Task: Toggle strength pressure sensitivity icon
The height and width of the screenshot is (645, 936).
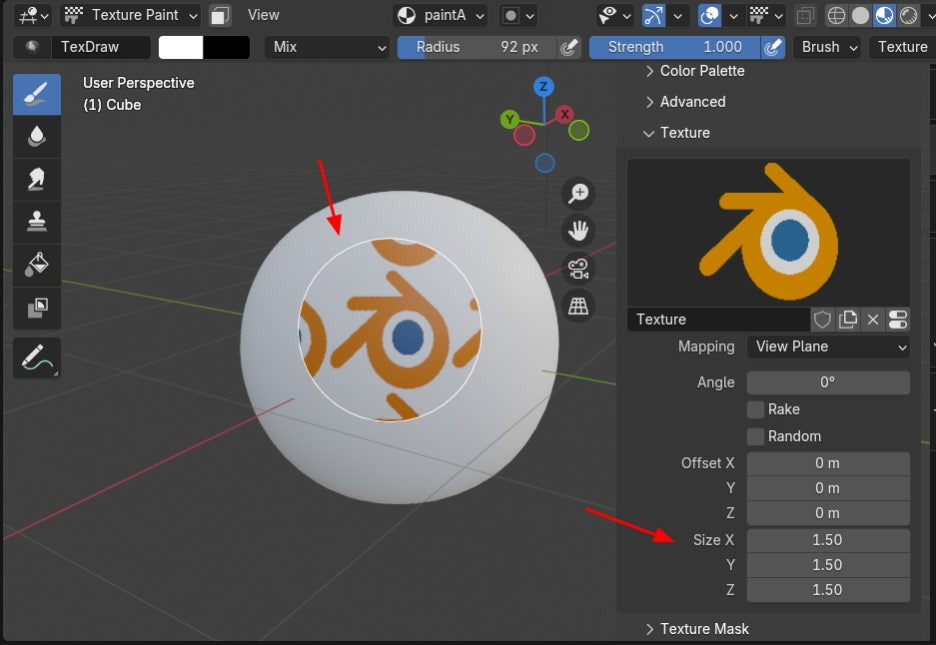Action: tap(773, 47)
